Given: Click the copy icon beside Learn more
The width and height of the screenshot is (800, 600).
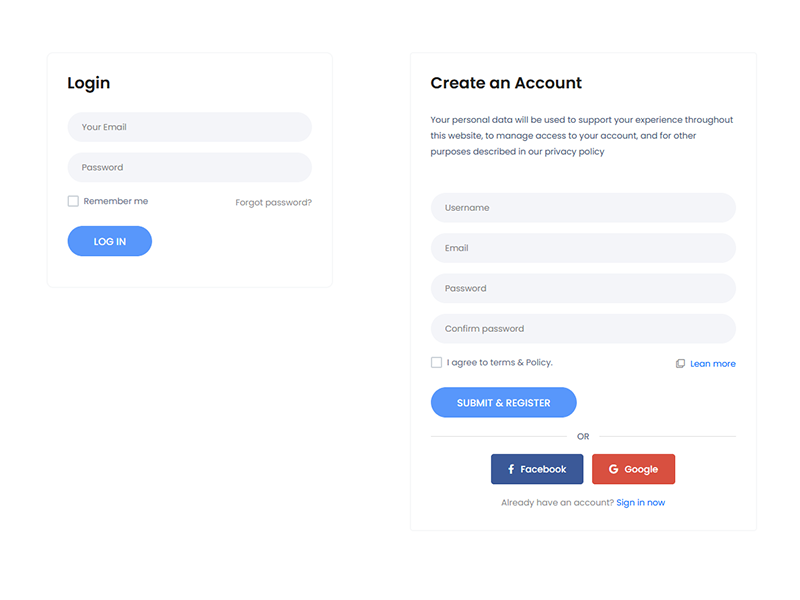Looking at the screenshot, I should 680,364.
